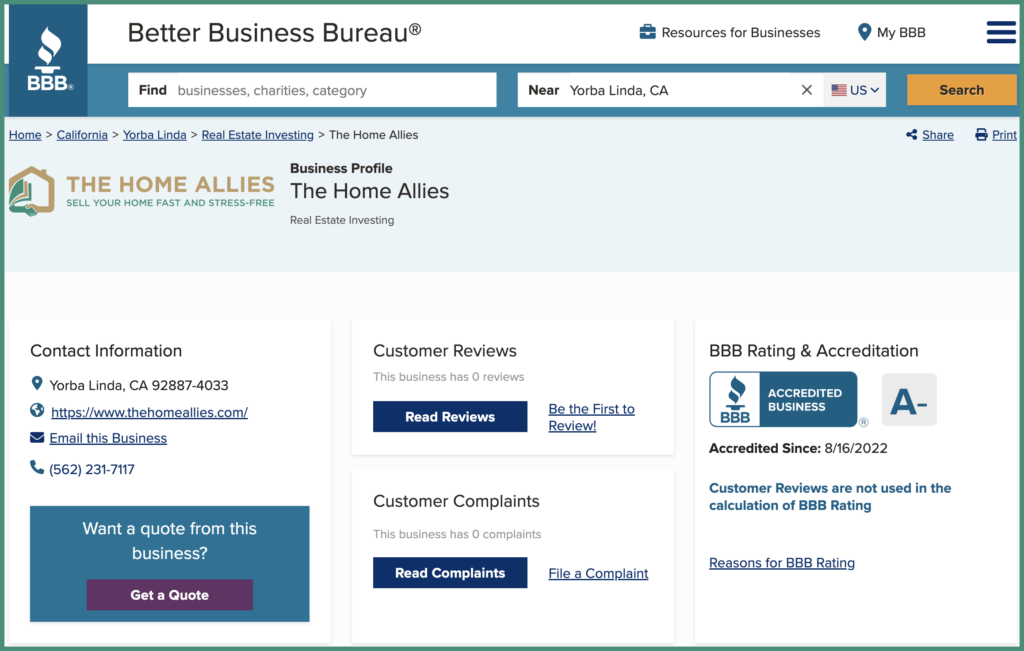
Task: Click 'This business has 0 reviews' text
Action: coord(449,377)
